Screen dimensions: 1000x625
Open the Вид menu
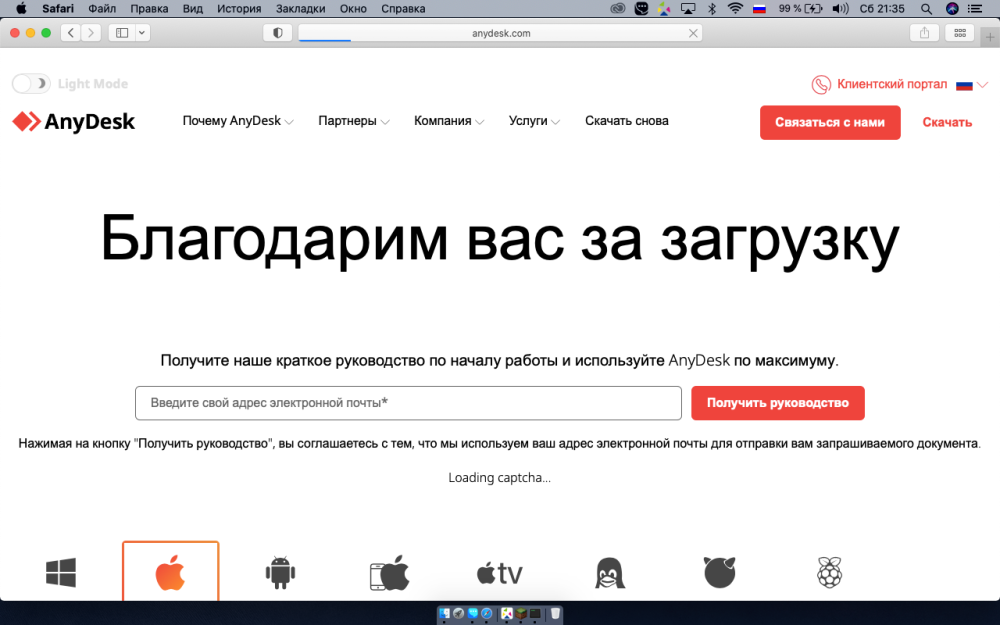193,9
